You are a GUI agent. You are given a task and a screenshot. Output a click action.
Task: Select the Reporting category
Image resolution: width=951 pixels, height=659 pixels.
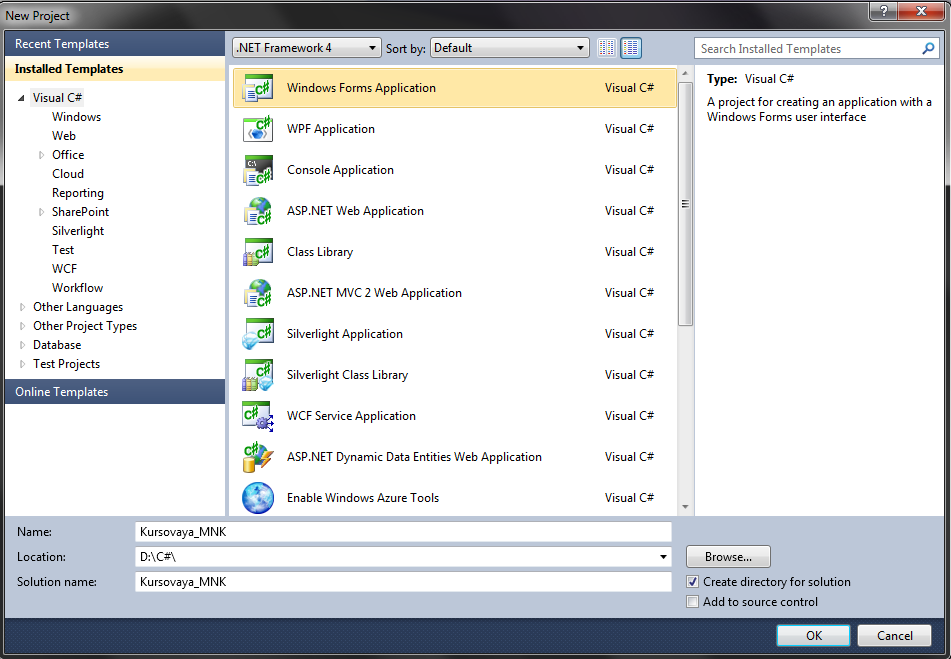tap(78, 193)
